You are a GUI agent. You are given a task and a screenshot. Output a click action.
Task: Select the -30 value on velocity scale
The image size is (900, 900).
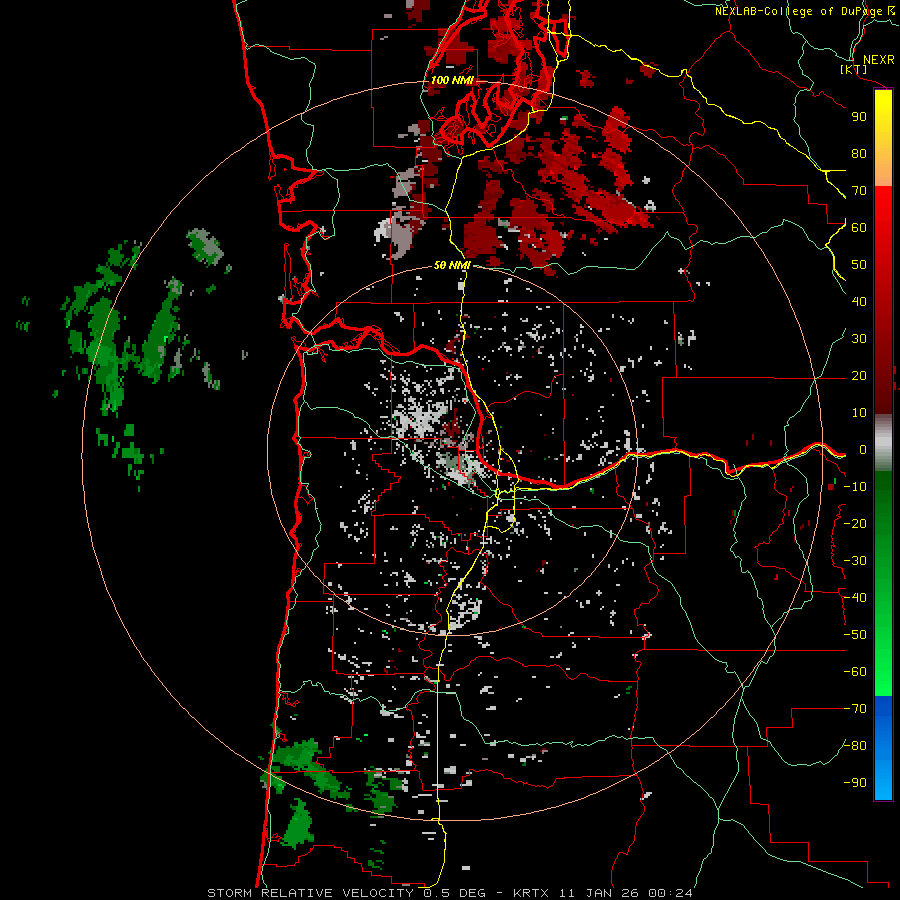tap(855, 561)
